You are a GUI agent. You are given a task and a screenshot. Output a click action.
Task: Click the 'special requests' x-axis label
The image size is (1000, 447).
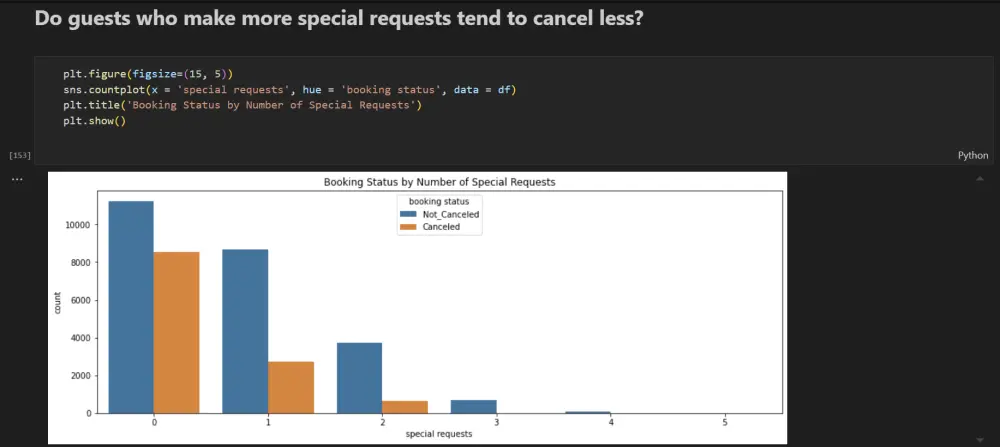pyautogui.click(x=439, y=433)
